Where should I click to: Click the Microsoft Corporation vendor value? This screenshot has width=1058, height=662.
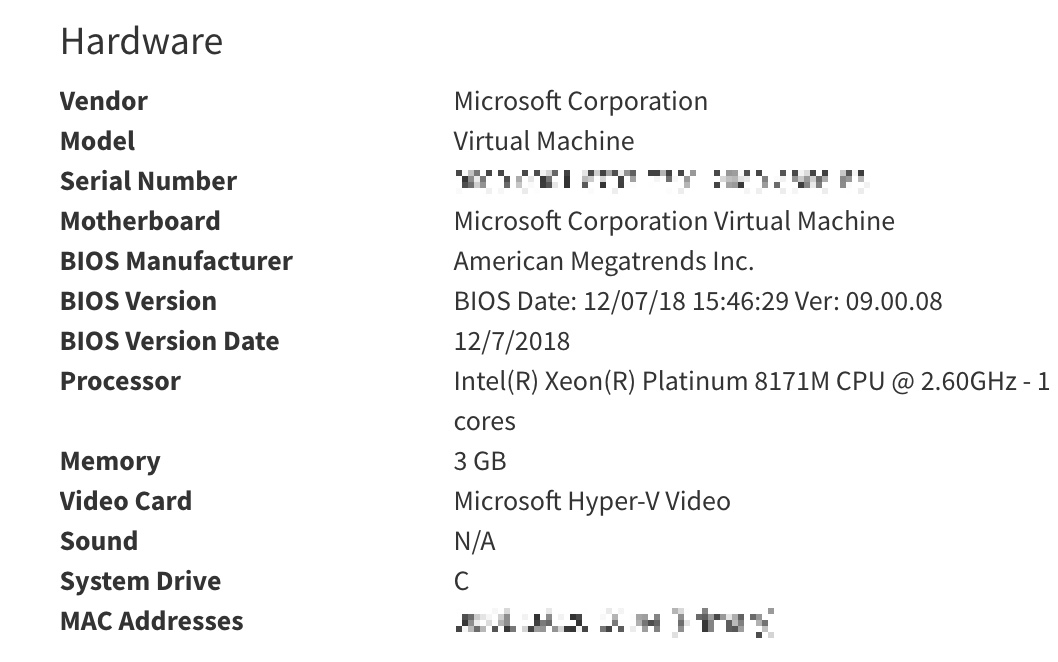pyautogui.click(x=580, y=101)
